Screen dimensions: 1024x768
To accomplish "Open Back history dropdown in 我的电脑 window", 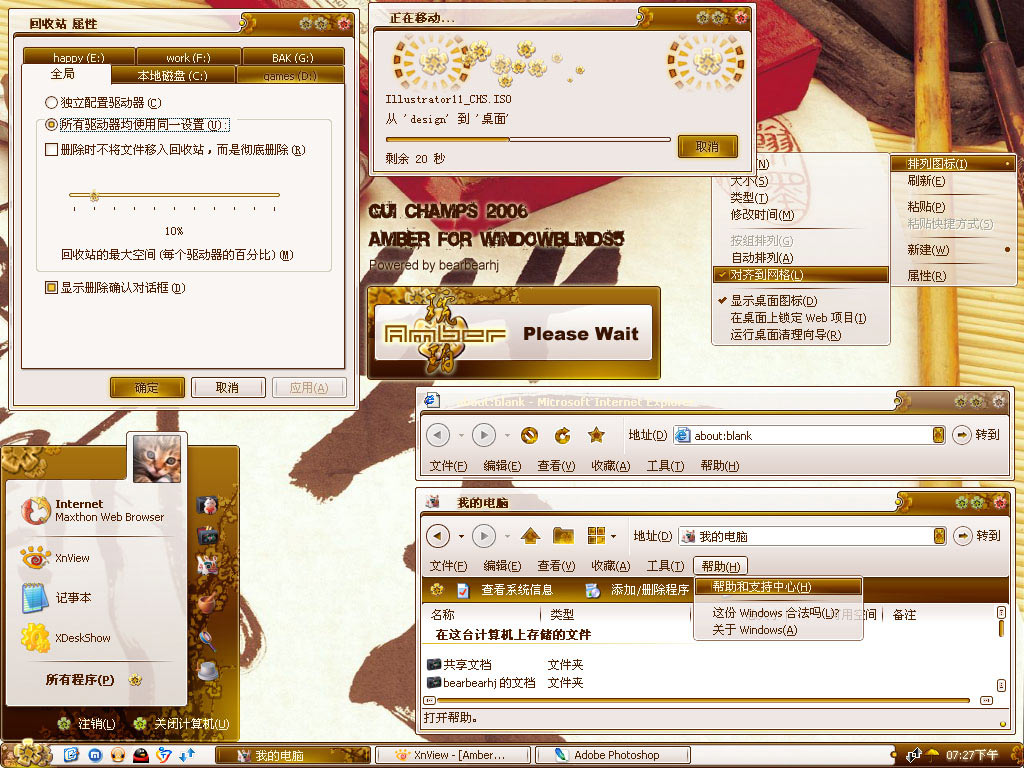I will (461, 537).
